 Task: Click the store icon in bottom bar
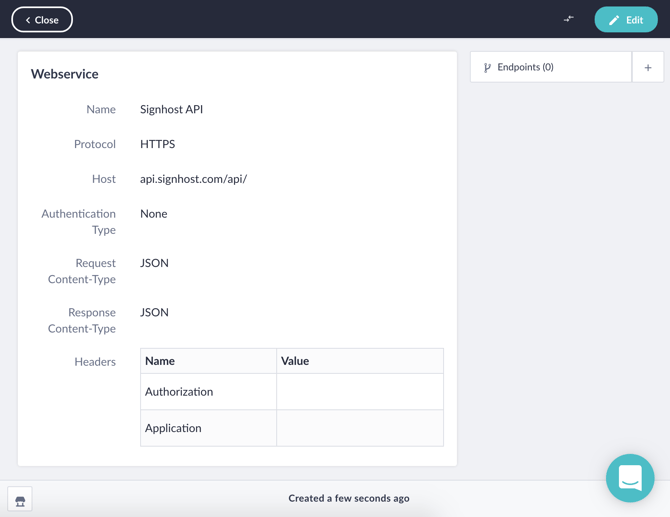click(20, 501)
